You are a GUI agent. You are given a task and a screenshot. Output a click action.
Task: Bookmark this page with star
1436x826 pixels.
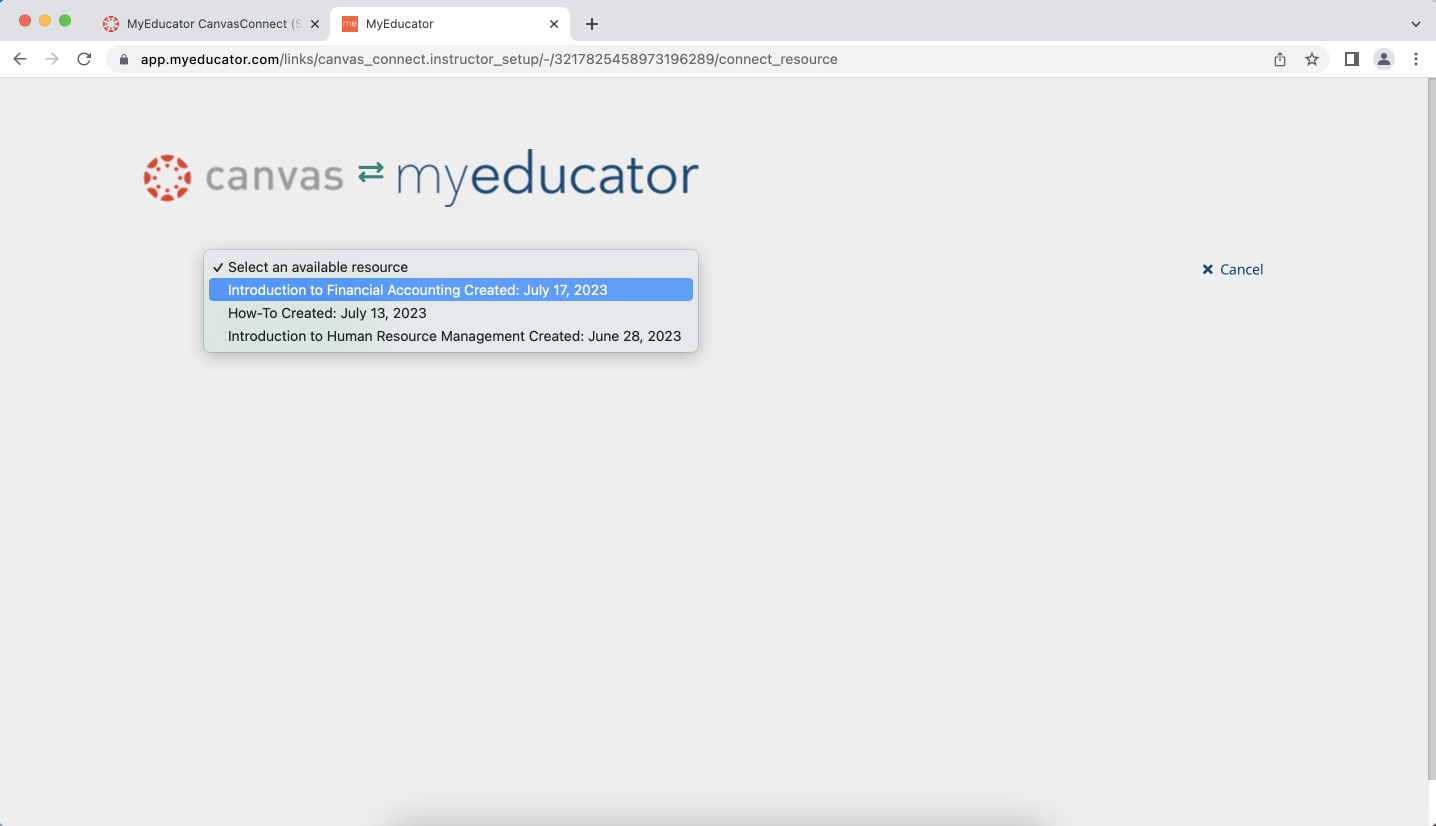1312,59
